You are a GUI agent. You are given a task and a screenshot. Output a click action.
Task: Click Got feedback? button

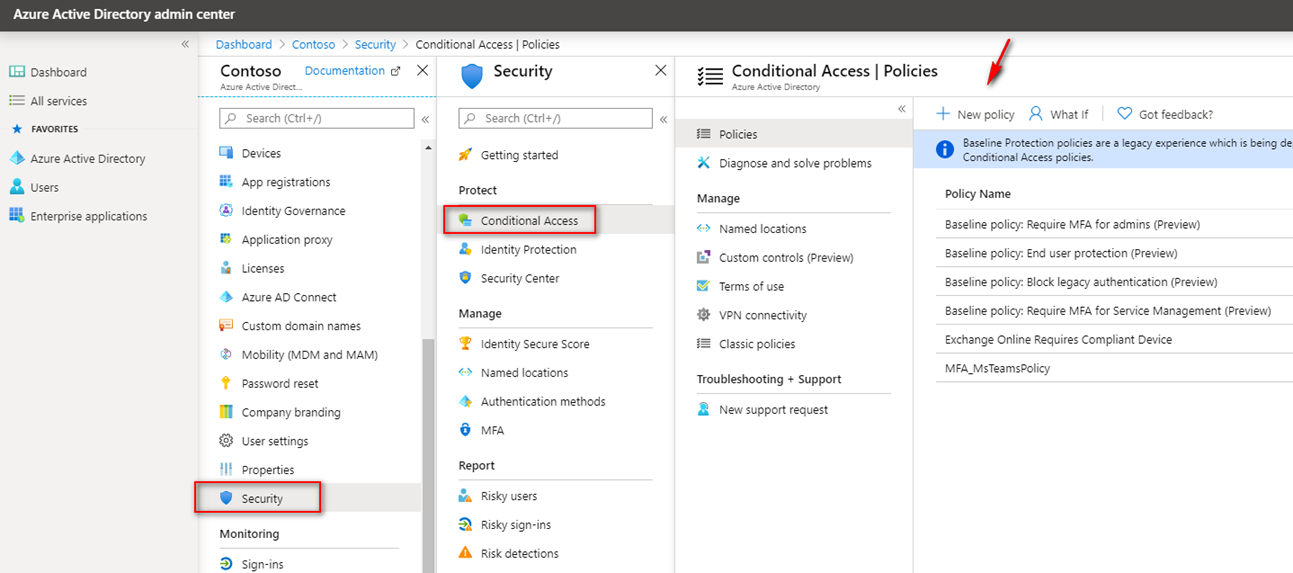(x=1165, y=114)
